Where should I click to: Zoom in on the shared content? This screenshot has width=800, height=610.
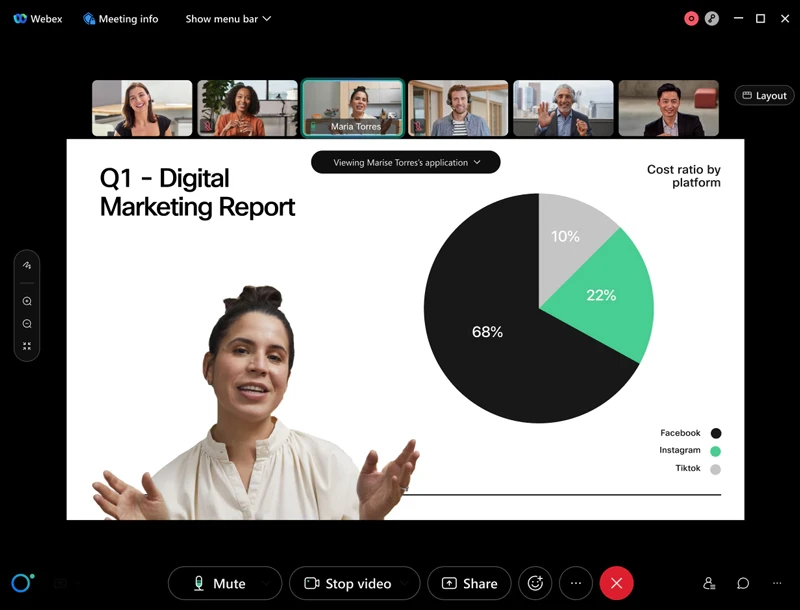[x=26, y=301]
